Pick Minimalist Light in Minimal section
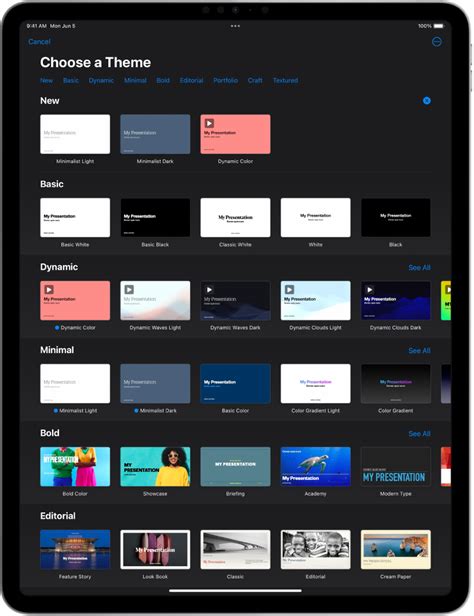 [75, 383]
